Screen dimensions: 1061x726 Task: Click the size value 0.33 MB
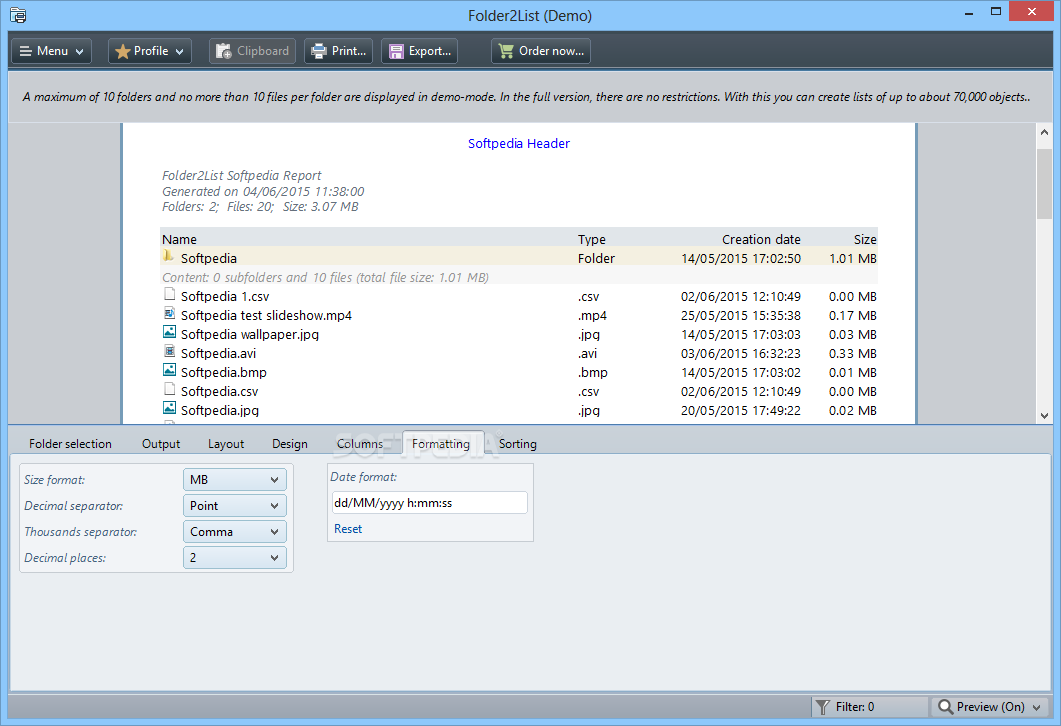coord(853,353)
